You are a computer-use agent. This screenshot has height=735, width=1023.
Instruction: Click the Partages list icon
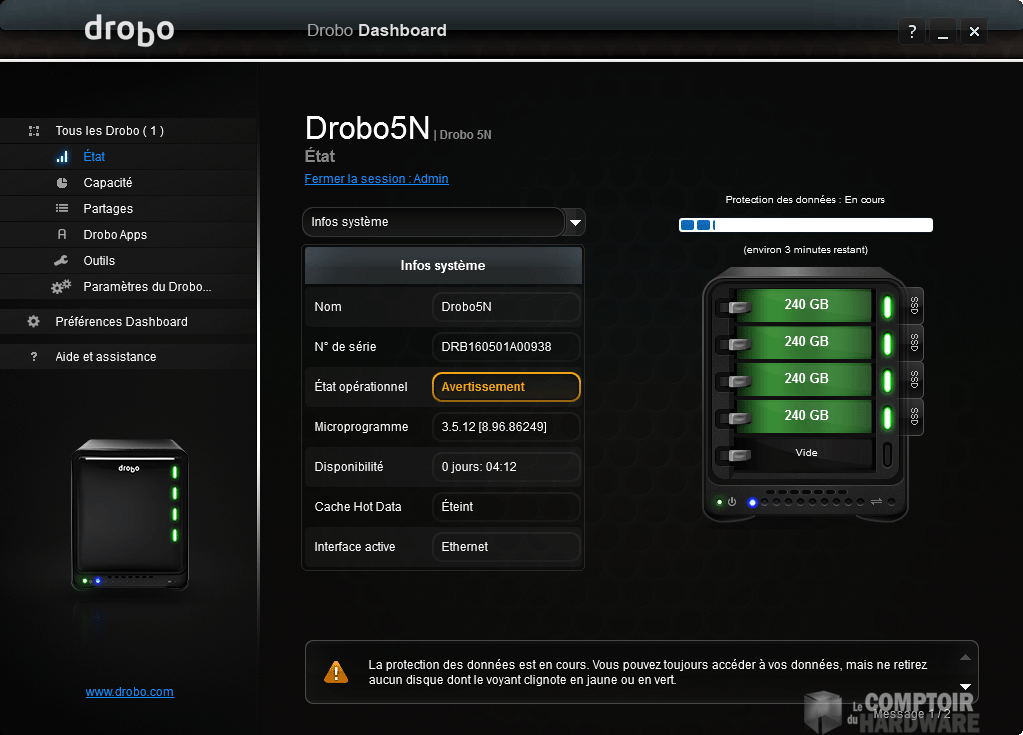click(62, 209)
